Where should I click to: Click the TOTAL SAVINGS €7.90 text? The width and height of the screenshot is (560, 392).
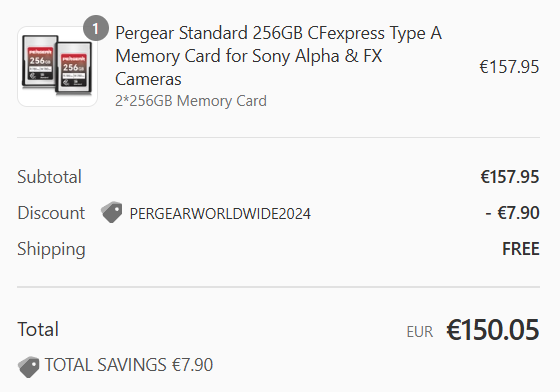tap(129, 365)
